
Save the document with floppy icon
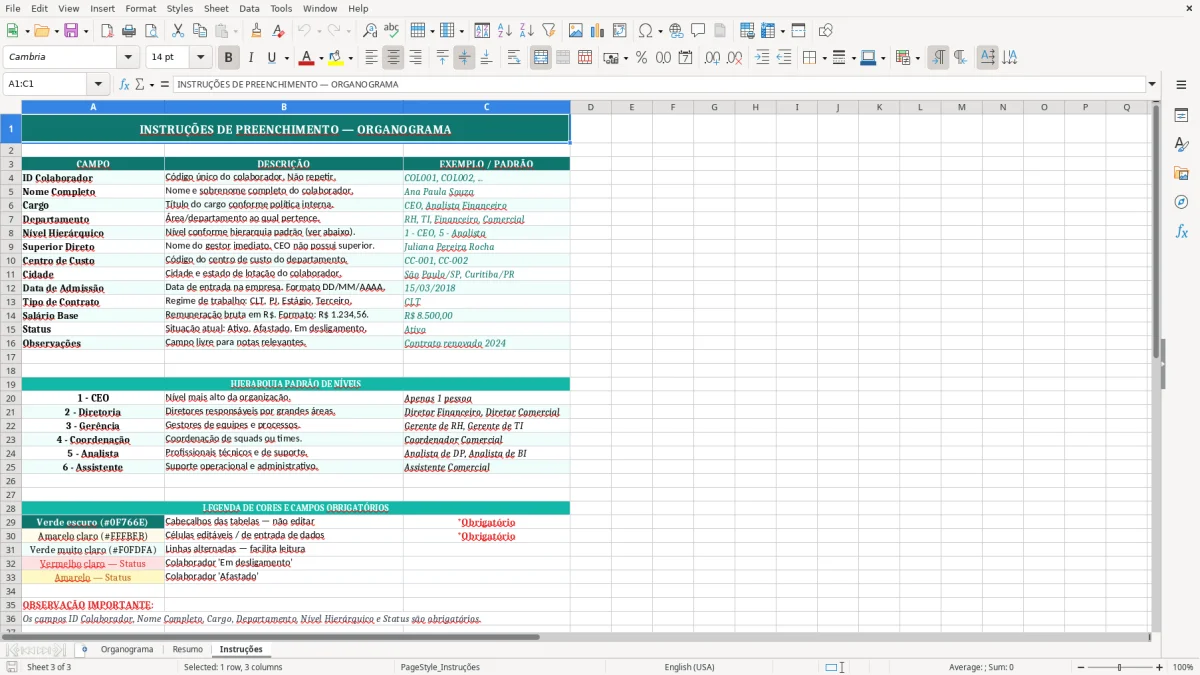(71, 31)
